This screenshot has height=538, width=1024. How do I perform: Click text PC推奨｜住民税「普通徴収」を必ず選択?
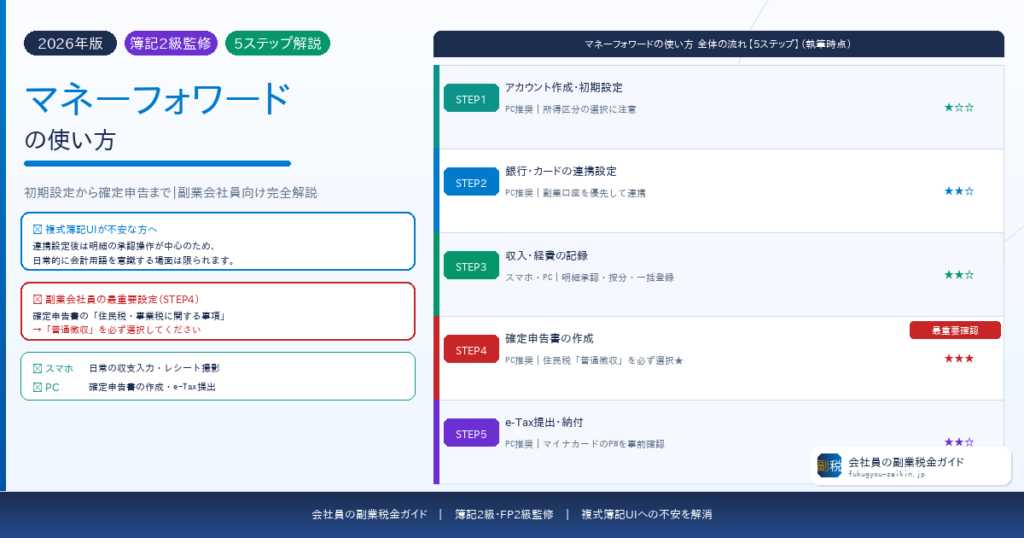coord(594,360)
